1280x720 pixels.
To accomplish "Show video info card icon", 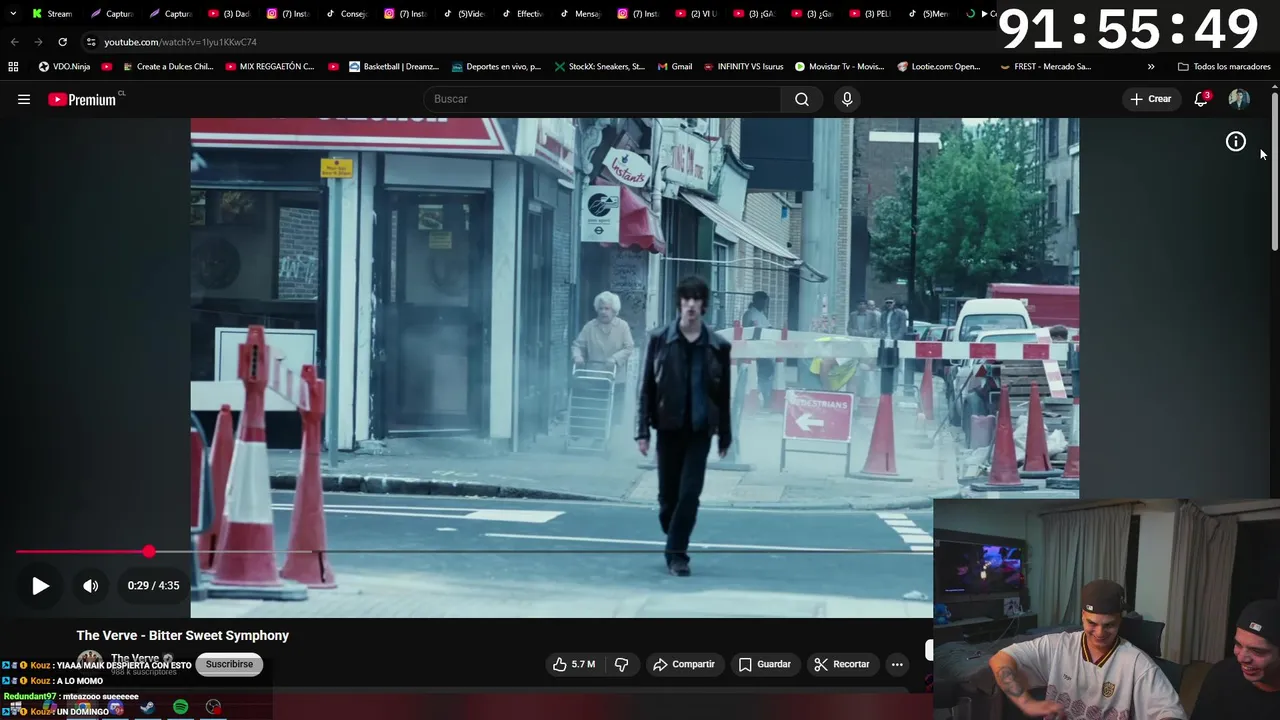I will pos(1236,142).
